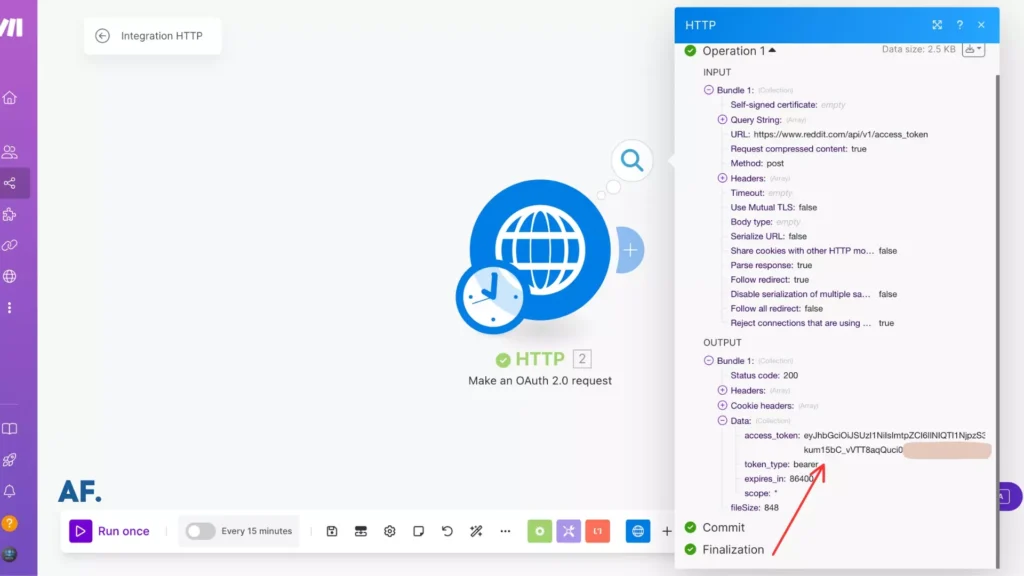The width and height of the screenshot is (1024, 576).
Task: Go back using the arrow beside Integration HTTP
Action: (103, 36)
